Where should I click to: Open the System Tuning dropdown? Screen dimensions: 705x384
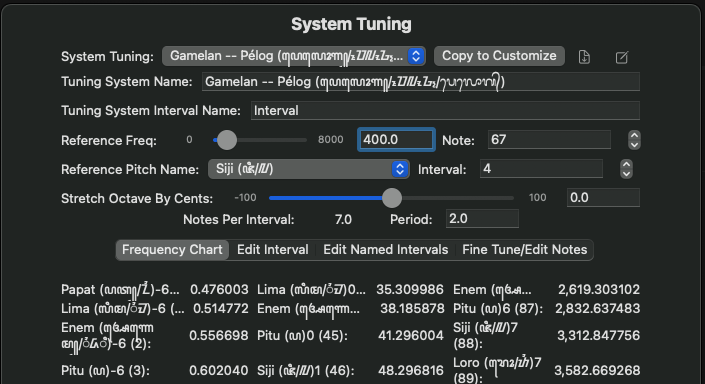pos(294,56)
